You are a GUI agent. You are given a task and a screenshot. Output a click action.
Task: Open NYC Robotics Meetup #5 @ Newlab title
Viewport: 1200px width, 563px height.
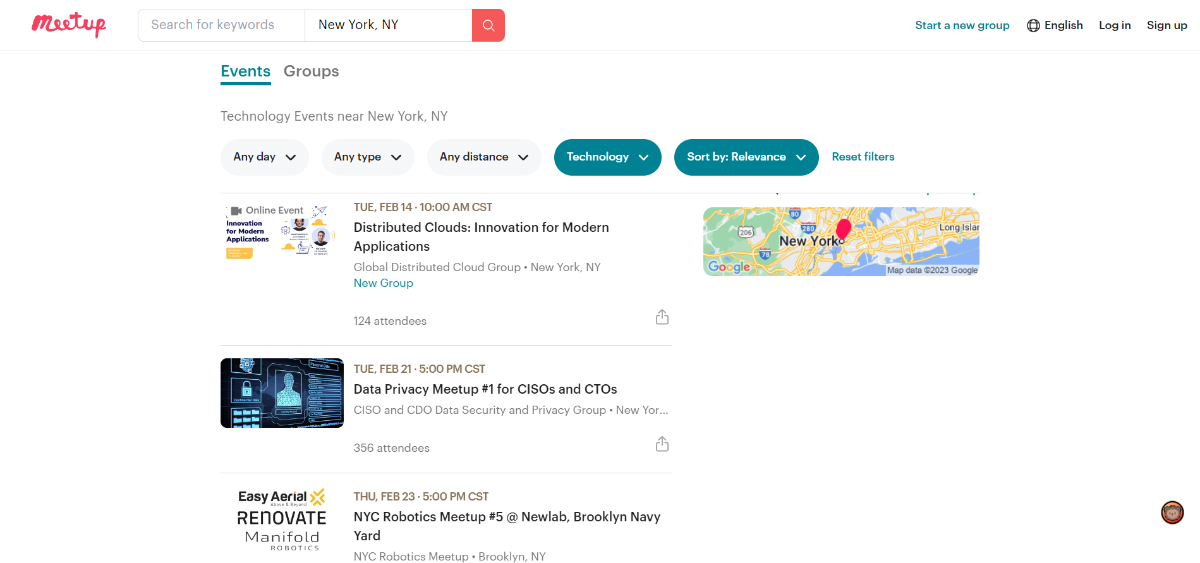point(507,526)
